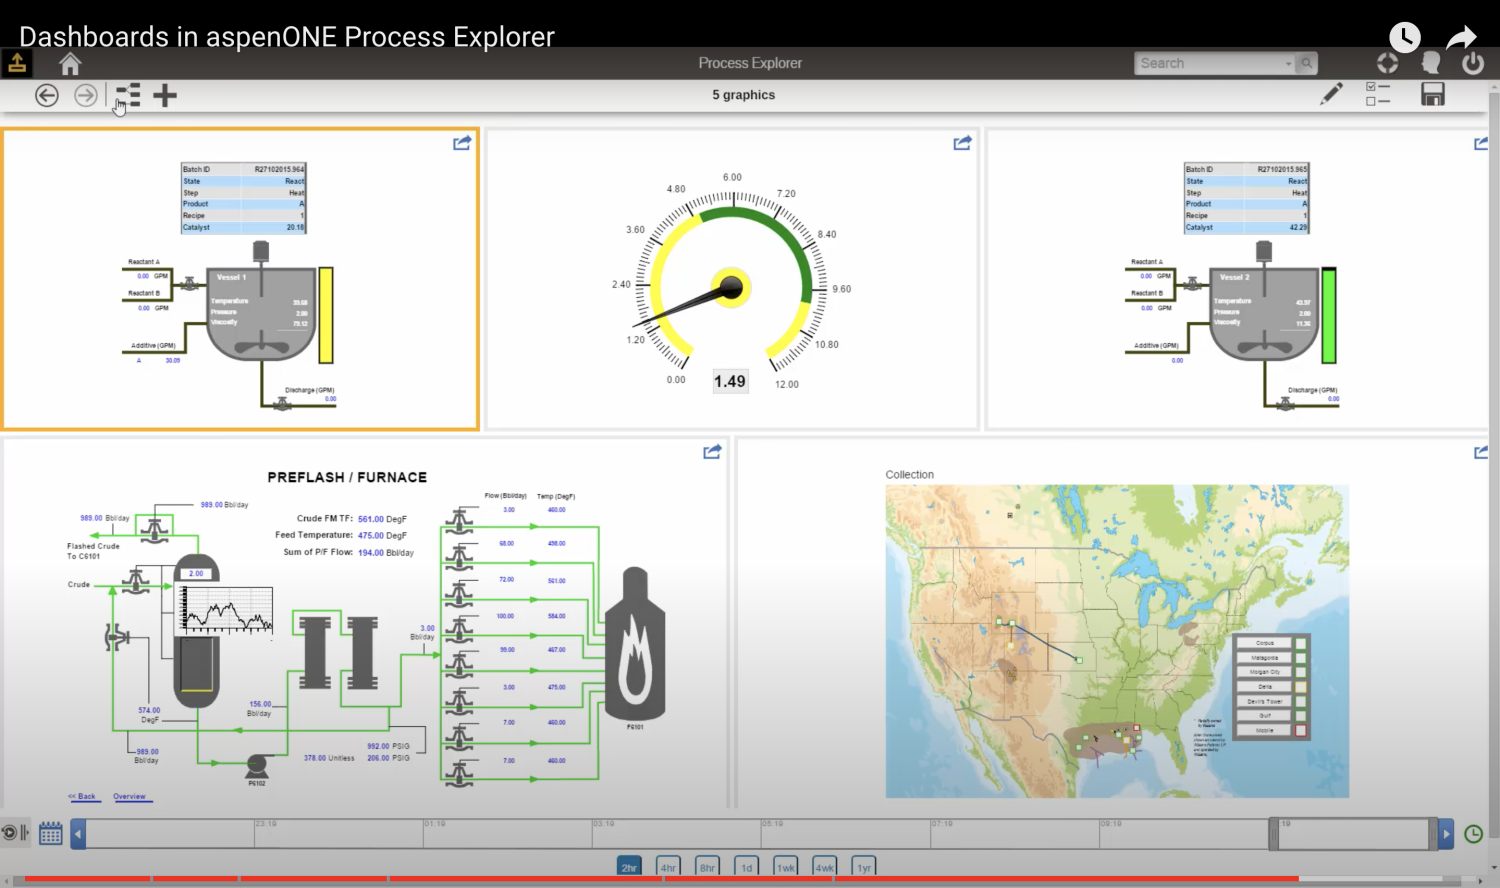Toggle the checklist options icon

(x=1378, y=94)
